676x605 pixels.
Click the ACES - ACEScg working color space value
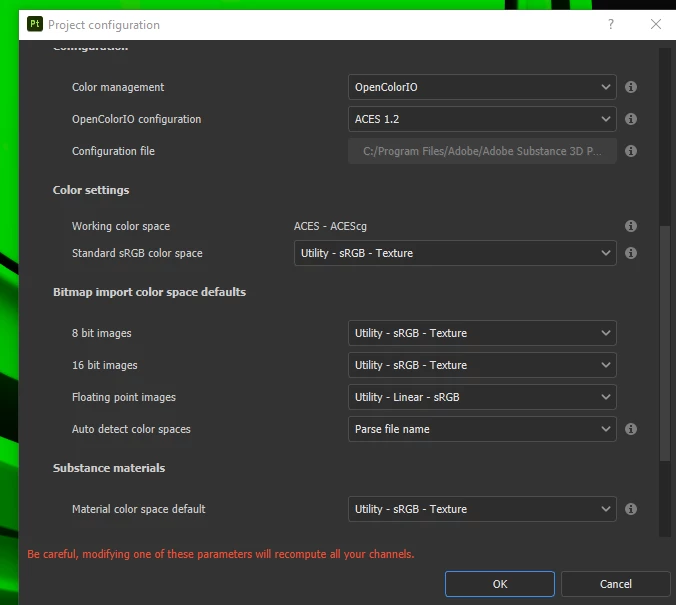330,226
